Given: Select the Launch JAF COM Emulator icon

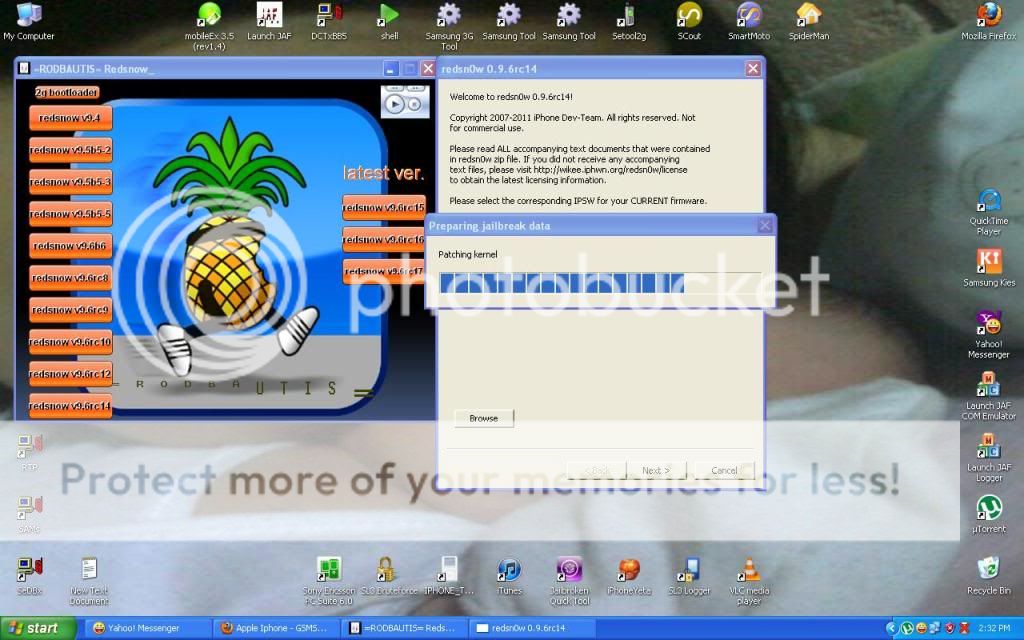Looking at the screenshot, I should [989, 396].
